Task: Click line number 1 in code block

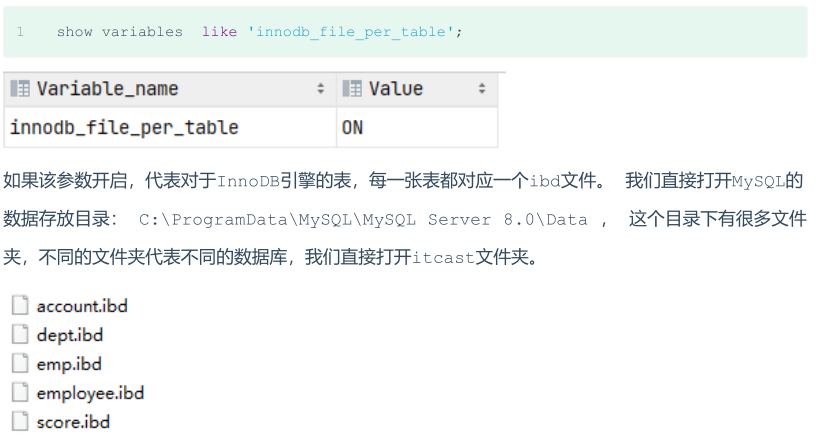Action: coord(20,32)
